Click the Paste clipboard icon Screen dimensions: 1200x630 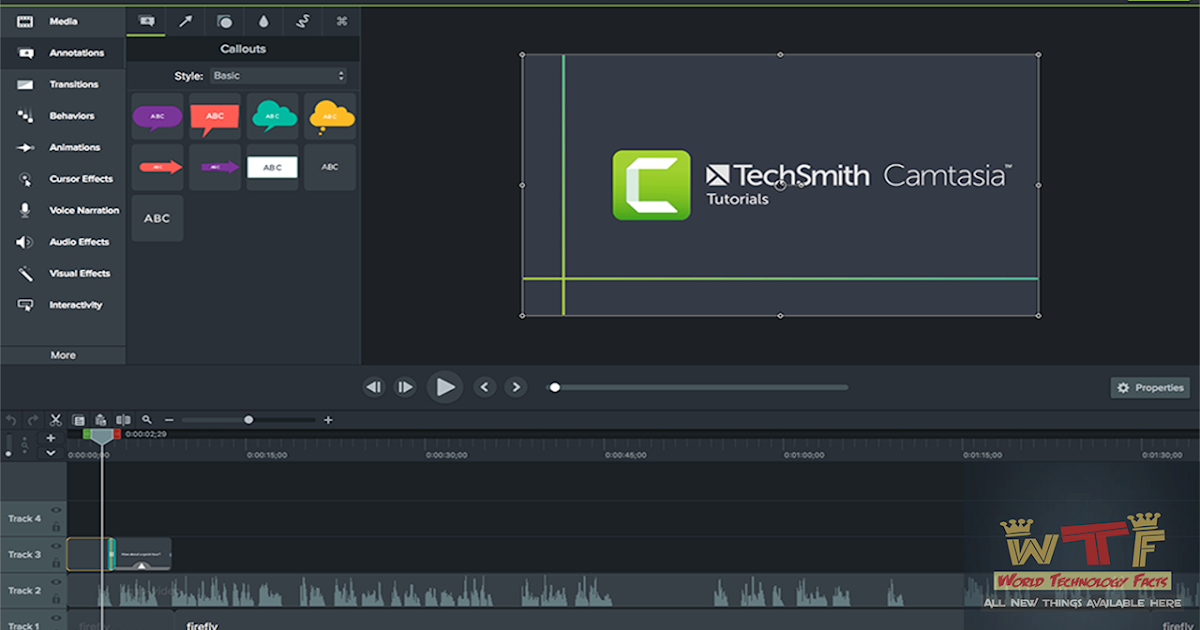click(x=100, y=420)
